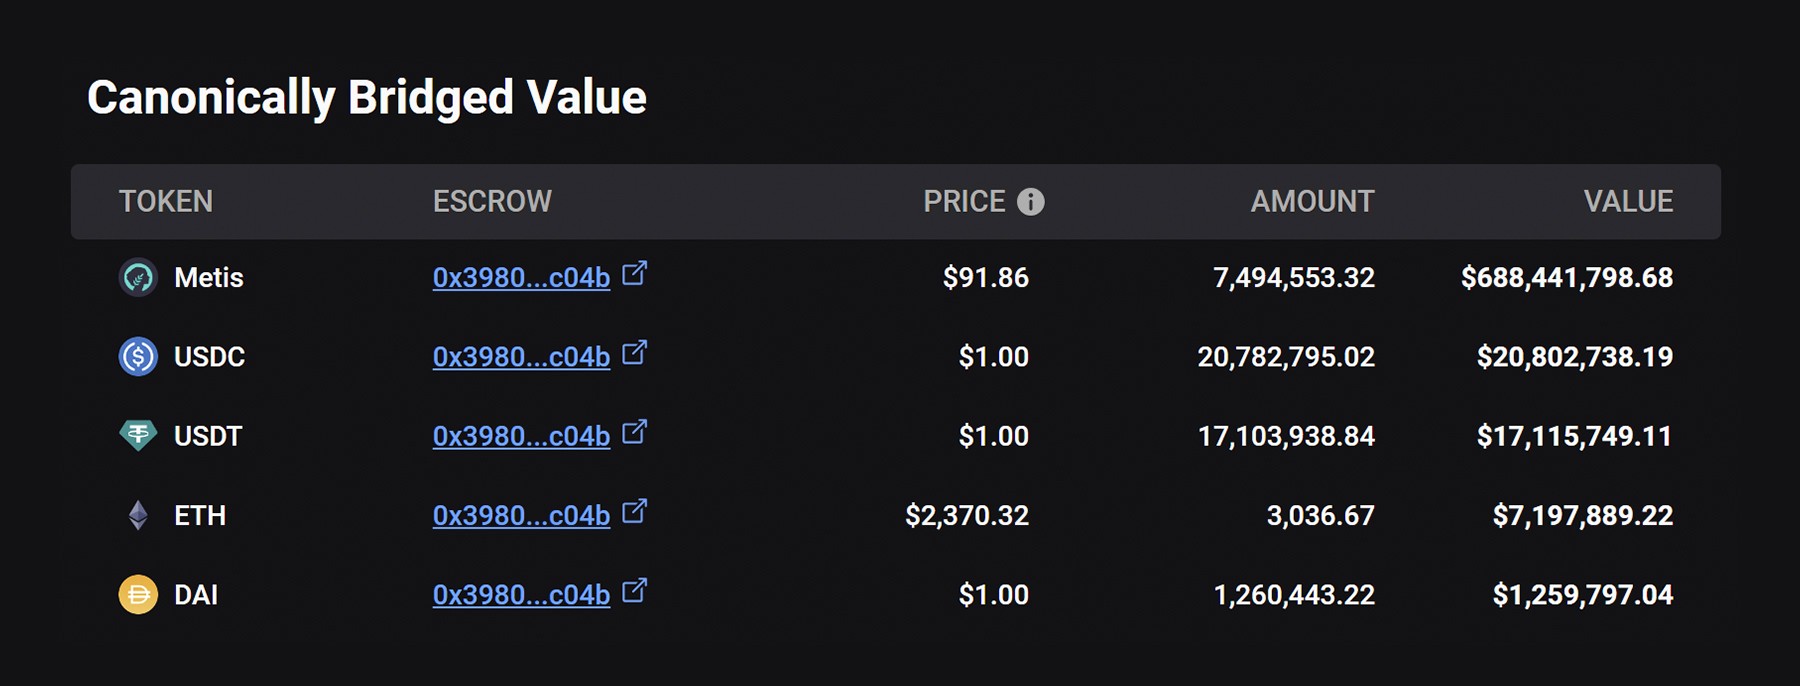Viewport: 1800px width, 686px height.
Task: Click the DAI token icon
Action: tap(138, 595)
